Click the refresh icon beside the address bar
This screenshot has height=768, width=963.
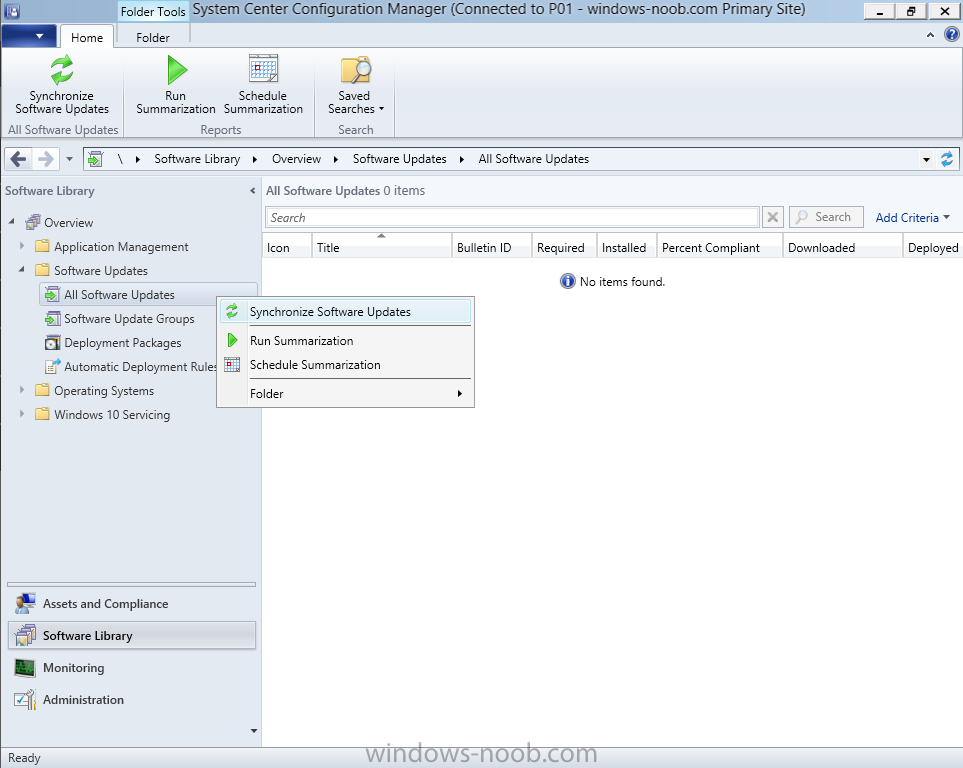[947, 159]
